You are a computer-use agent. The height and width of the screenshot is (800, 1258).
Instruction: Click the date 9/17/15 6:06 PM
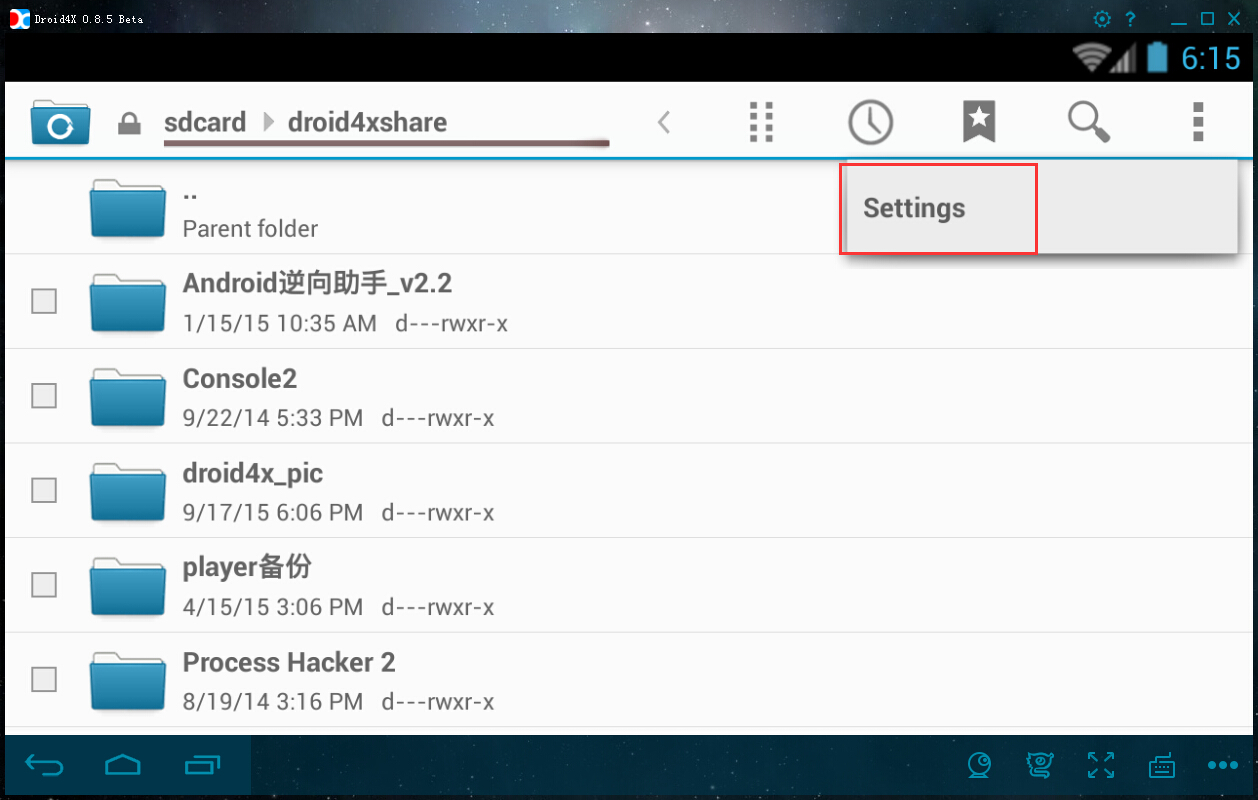click(x=273, y=513)
